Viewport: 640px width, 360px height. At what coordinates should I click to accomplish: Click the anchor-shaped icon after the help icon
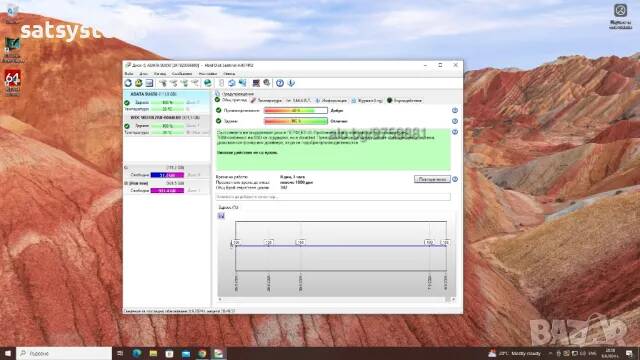click(x=291, y=83)
